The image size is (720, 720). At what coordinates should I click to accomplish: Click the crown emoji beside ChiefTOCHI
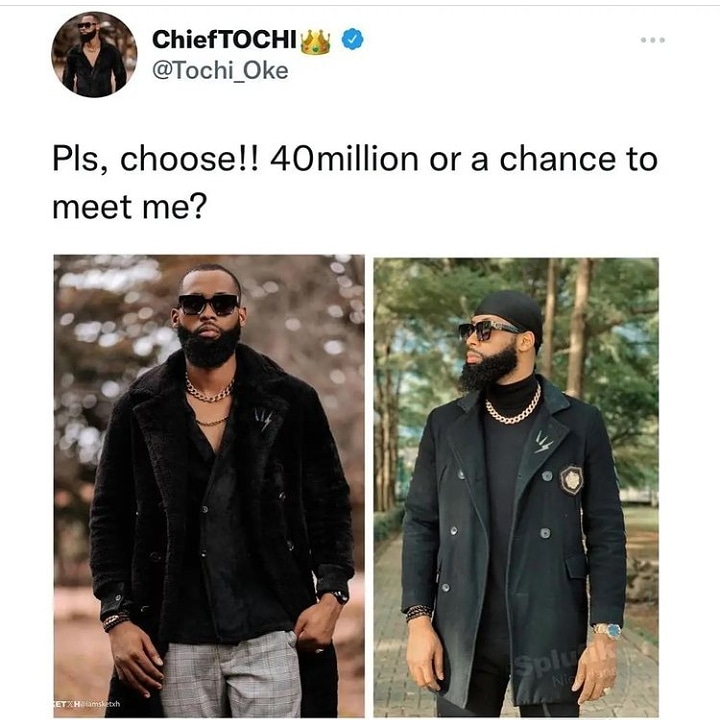pos(315,42)
